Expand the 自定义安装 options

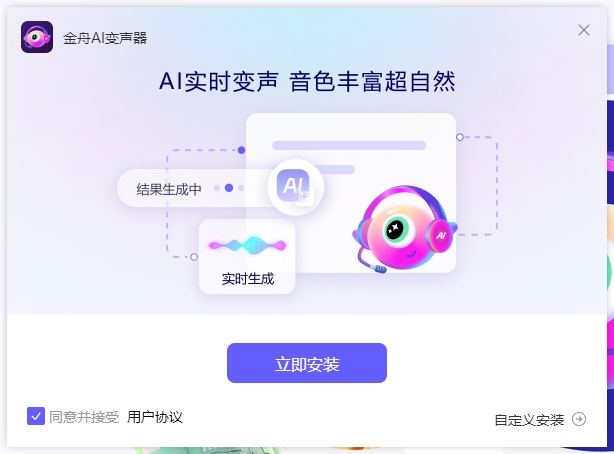[x=529, y=420]
